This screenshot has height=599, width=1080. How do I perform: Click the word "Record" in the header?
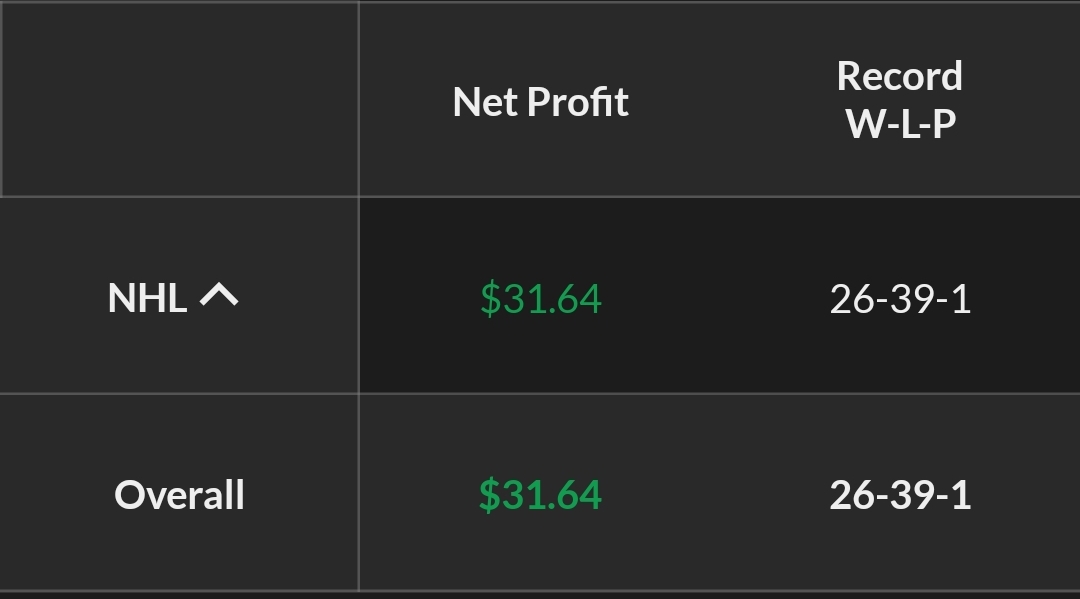point(899,76)
